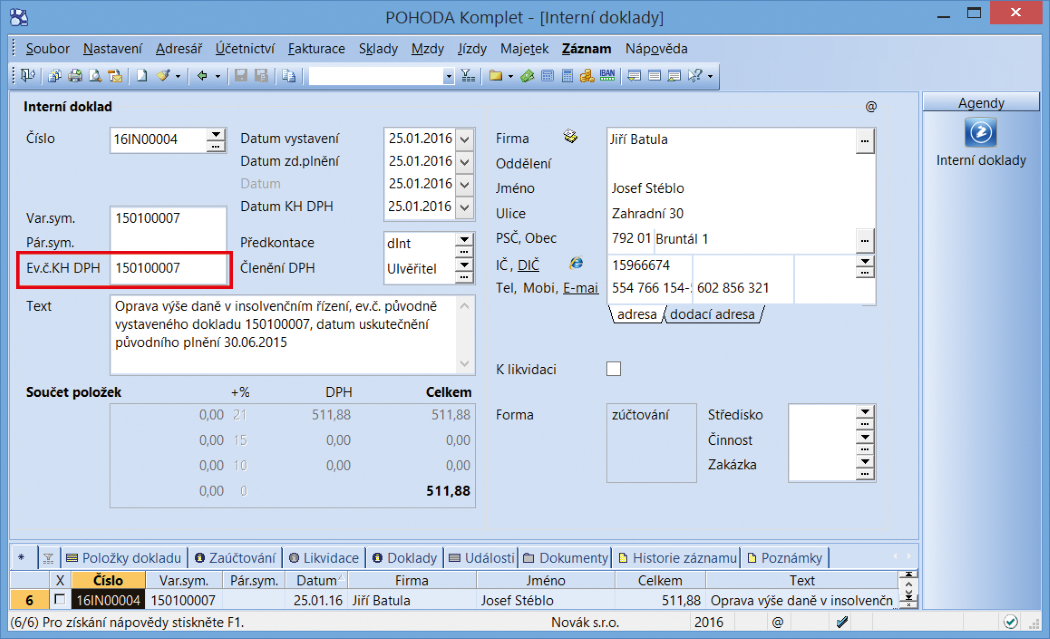
Task: Tick the K likvidaci checkbox
Action: click(613, 369)
